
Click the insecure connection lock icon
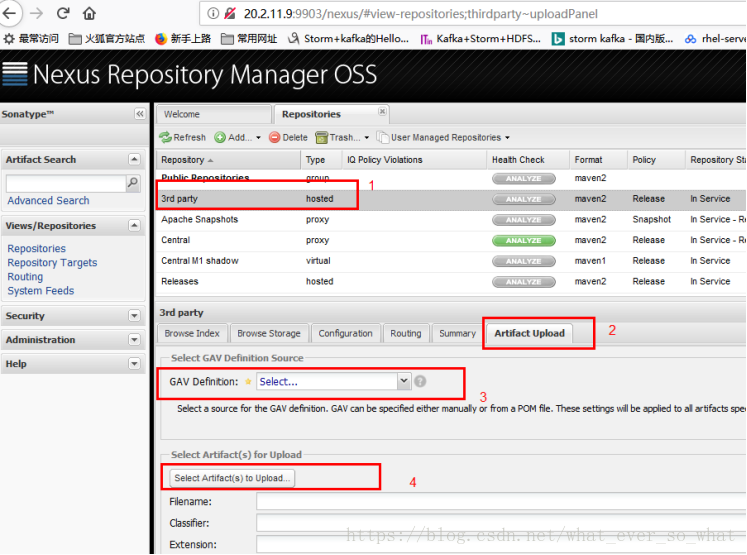(230, 13)
